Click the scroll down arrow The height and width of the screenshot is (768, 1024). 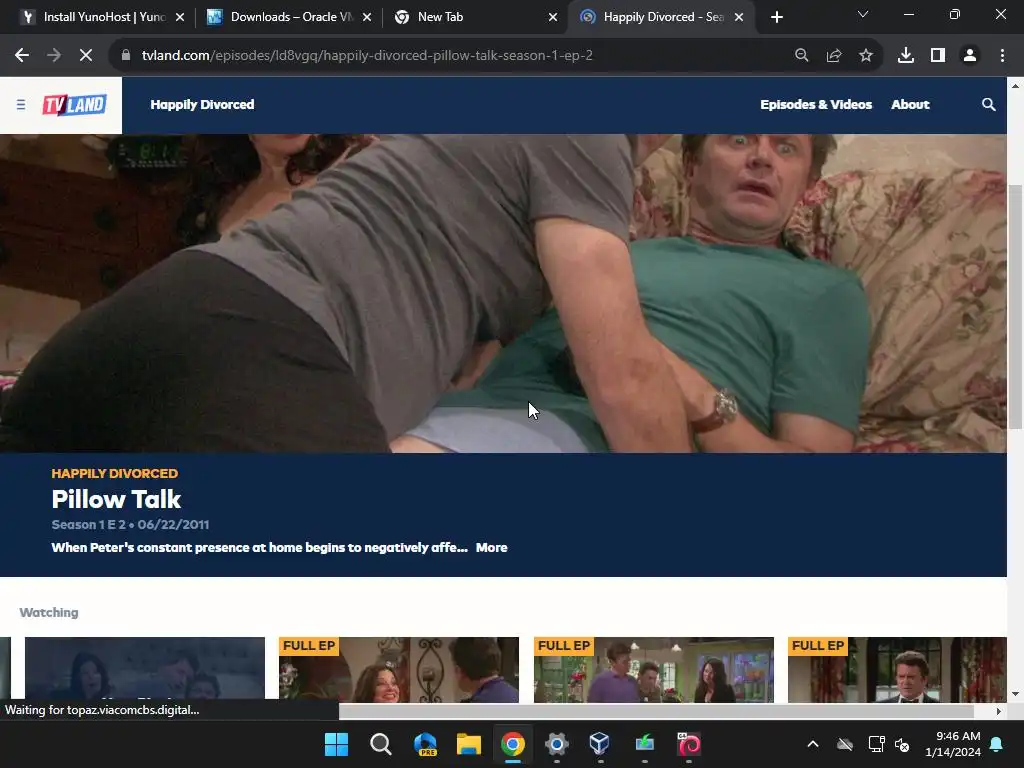point(1015,694)
